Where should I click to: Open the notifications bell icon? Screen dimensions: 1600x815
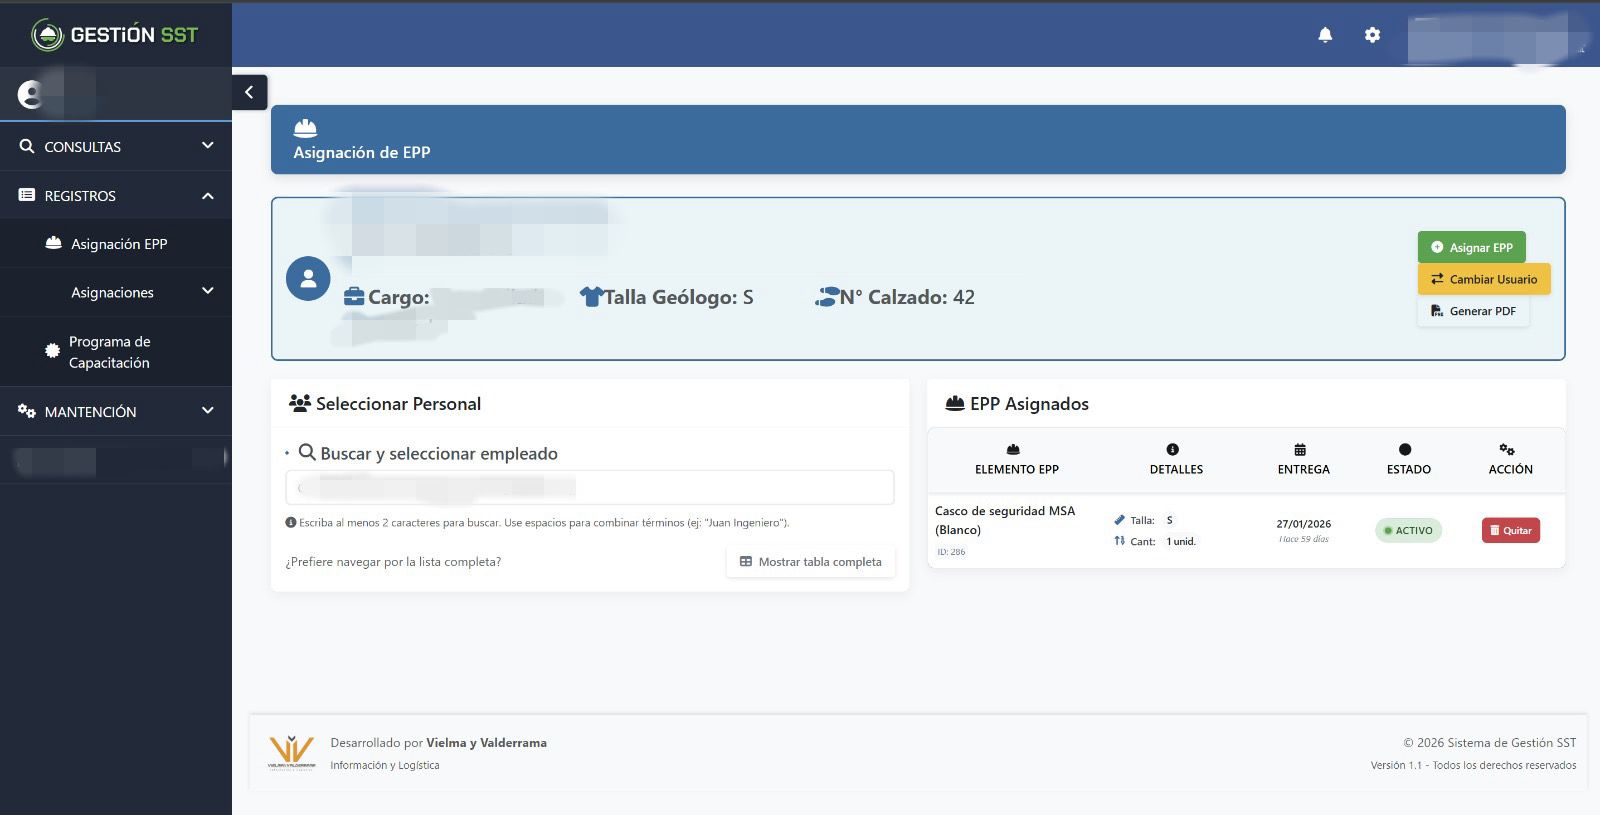pos(1325,35)
